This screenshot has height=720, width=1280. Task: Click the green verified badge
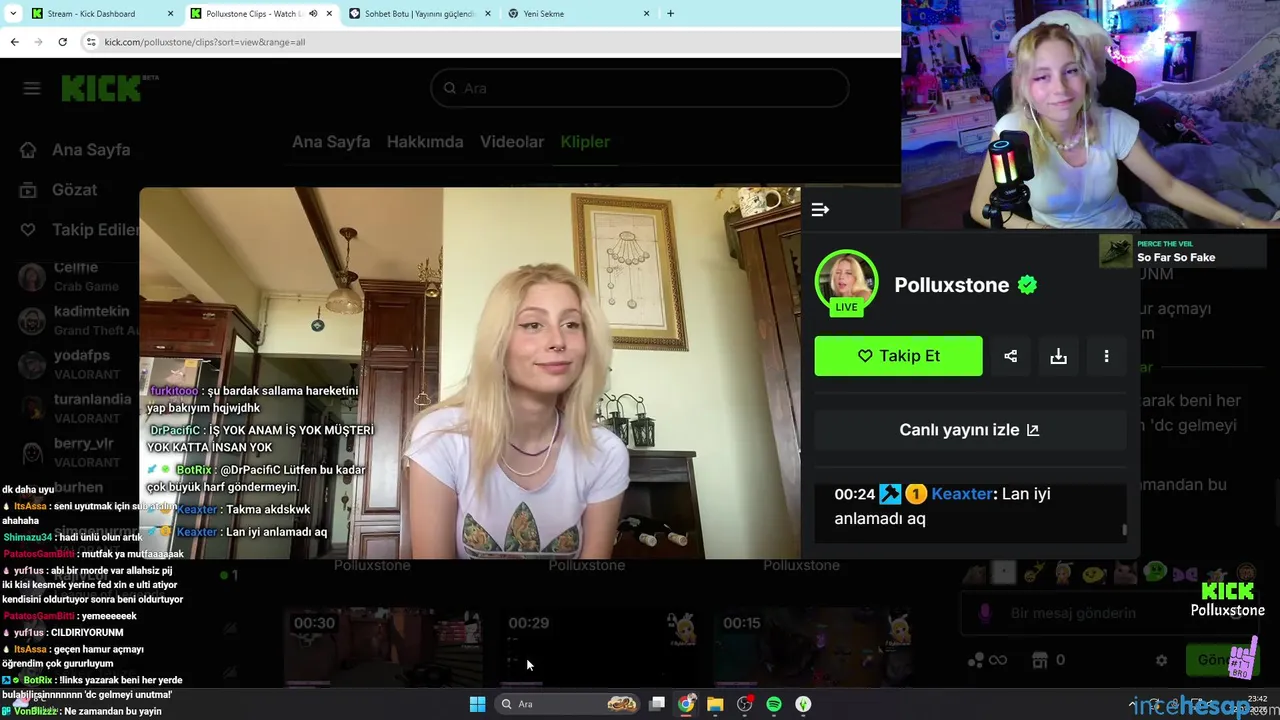tap(1027, 285)
